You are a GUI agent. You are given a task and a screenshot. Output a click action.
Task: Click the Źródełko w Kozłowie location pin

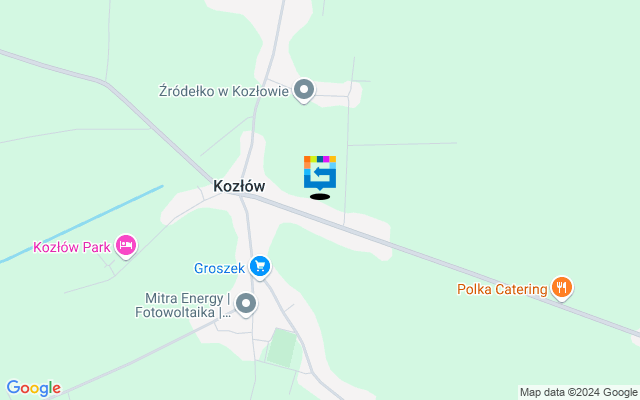(304, 90)
